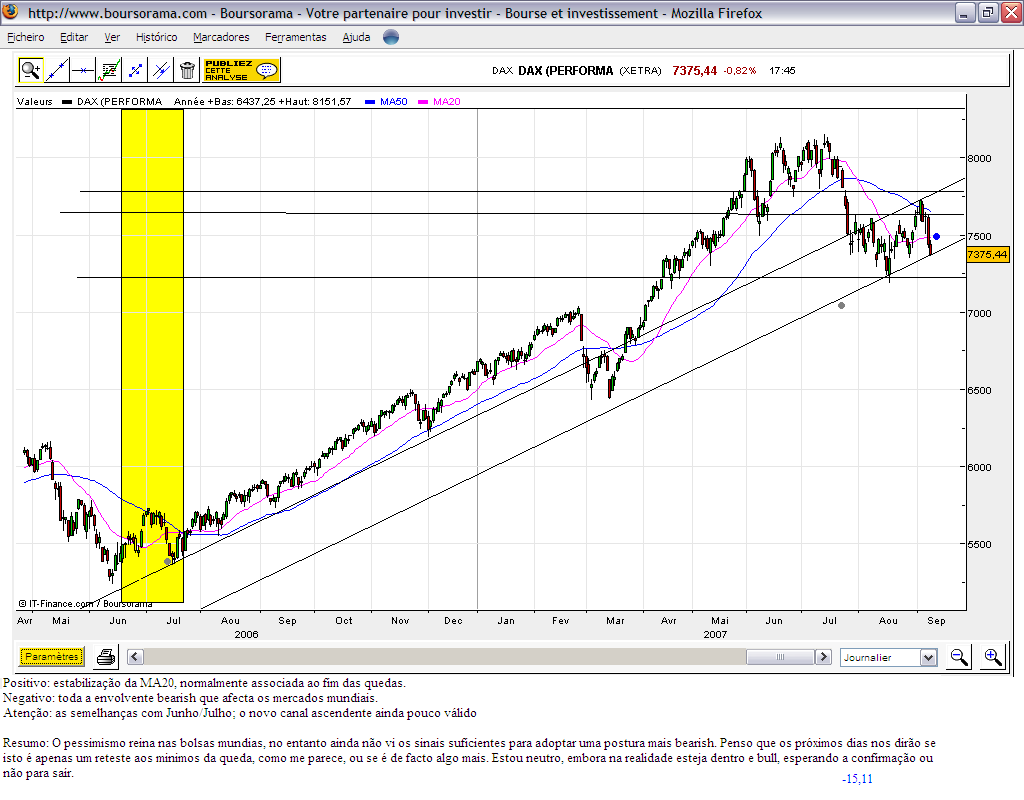1024x800 pixels.
Task: Open the chart indicators tool
Action: pyautogui.click(x=109, y=70)
